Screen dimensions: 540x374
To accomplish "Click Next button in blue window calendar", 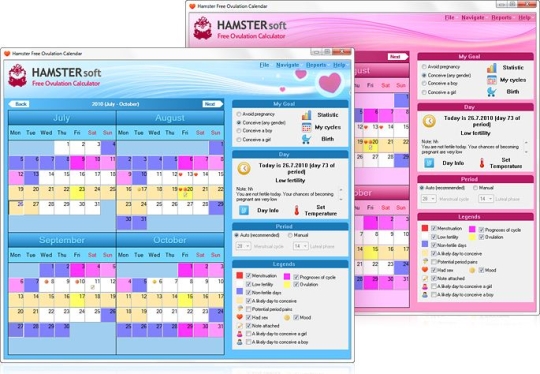I will click(x=212, y=104).
